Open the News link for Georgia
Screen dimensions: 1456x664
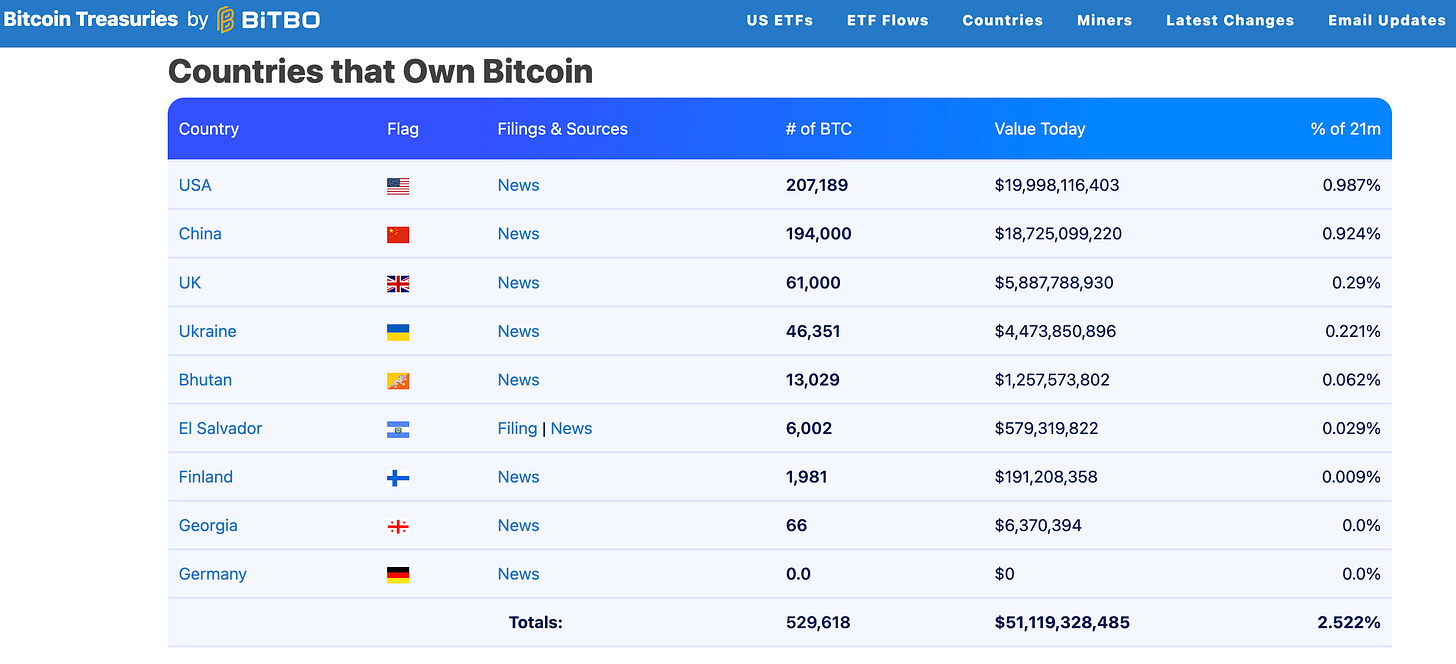(518, 525)
